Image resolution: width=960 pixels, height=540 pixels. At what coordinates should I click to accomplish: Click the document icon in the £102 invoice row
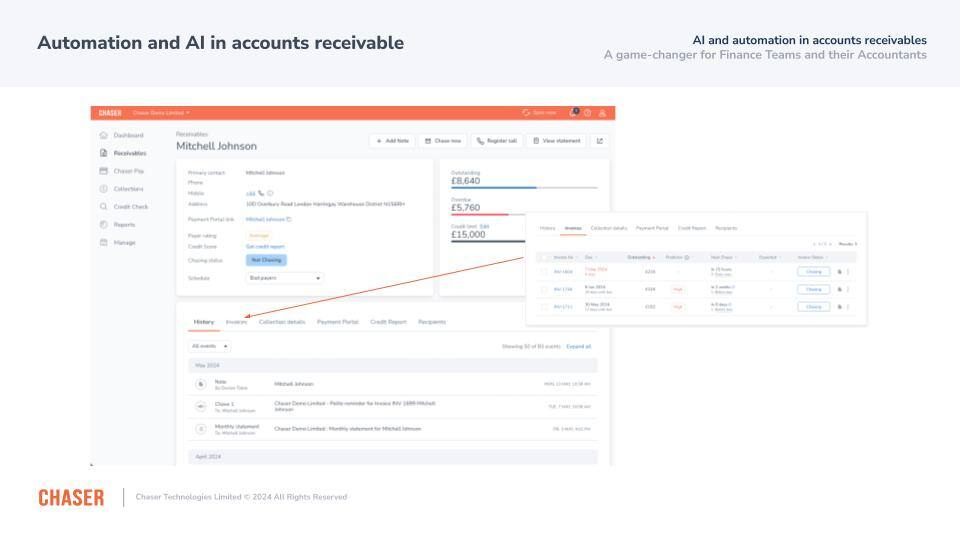click(839, 307)
